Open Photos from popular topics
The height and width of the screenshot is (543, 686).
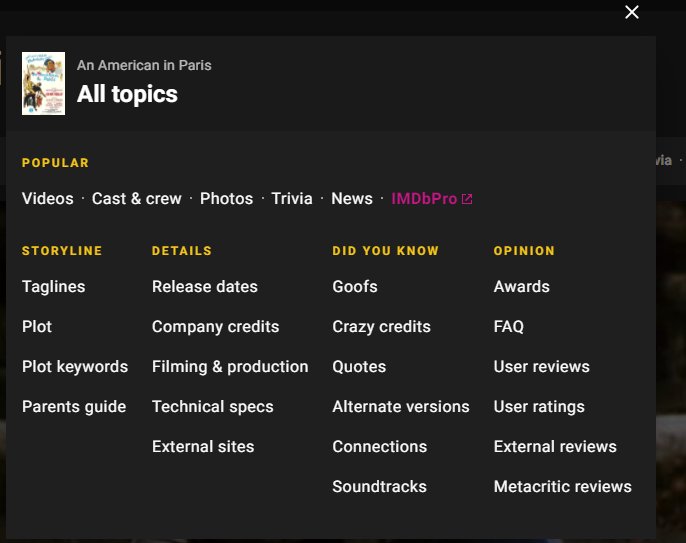pyautogui.click(x=226, y=199)
